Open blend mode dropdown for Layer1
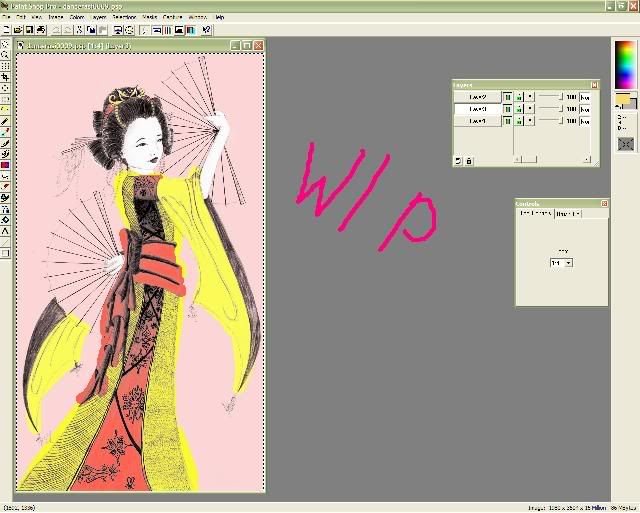 tap(585, 121)
